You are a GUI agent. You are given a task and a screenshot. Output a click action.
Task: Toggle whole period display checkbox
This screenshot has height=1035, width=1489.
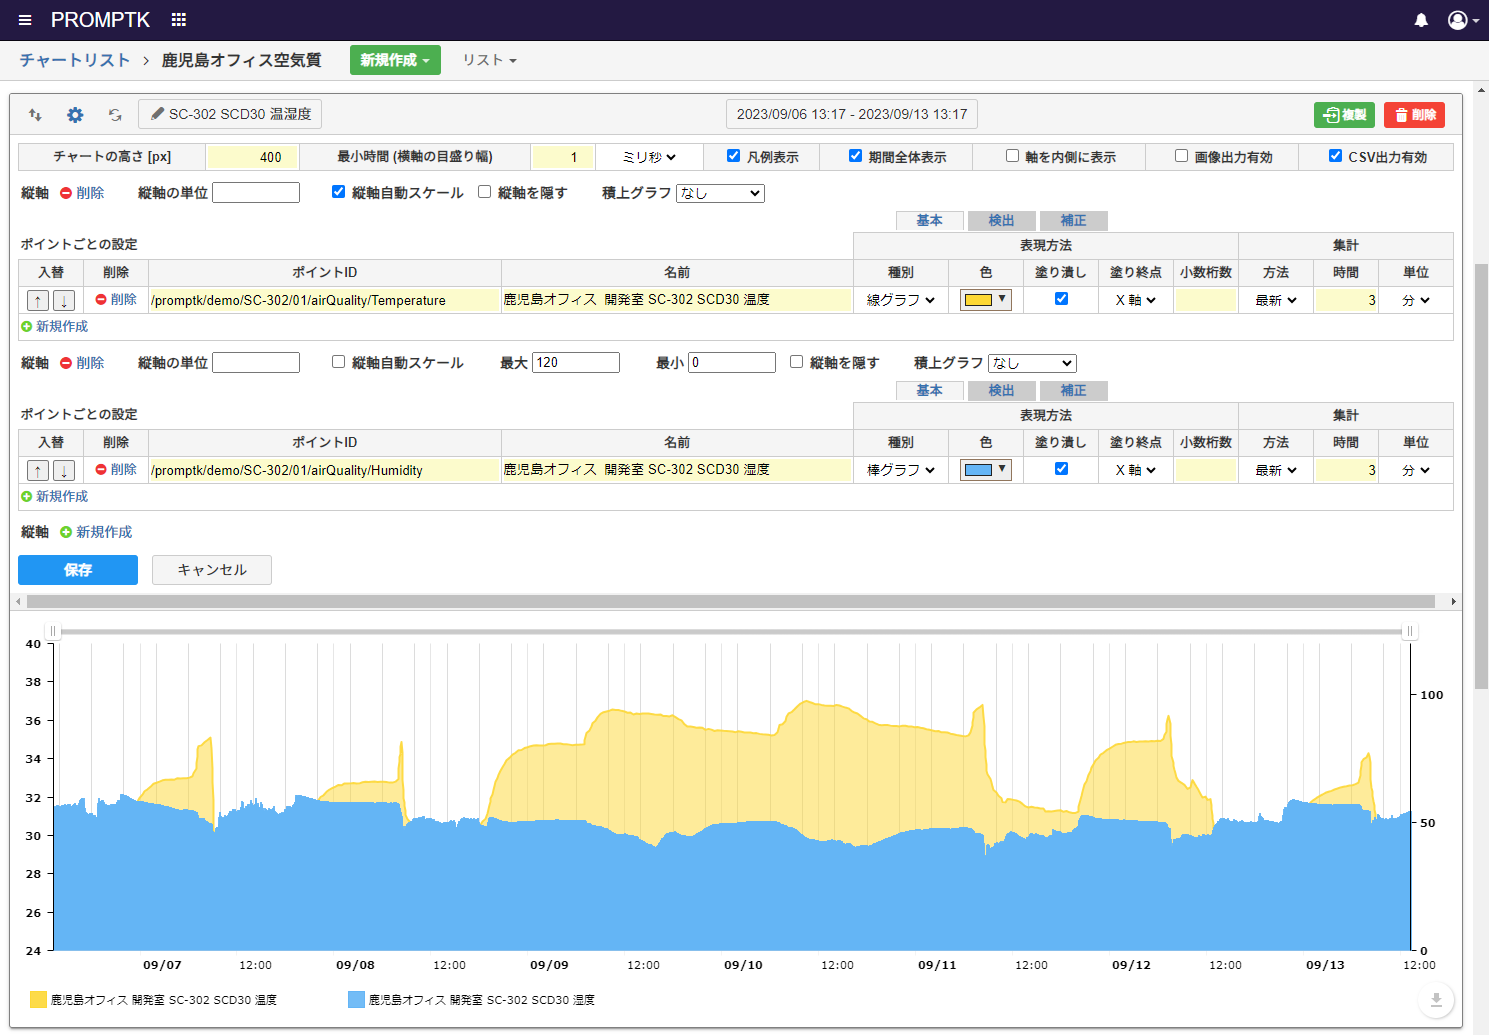point(855,156)
